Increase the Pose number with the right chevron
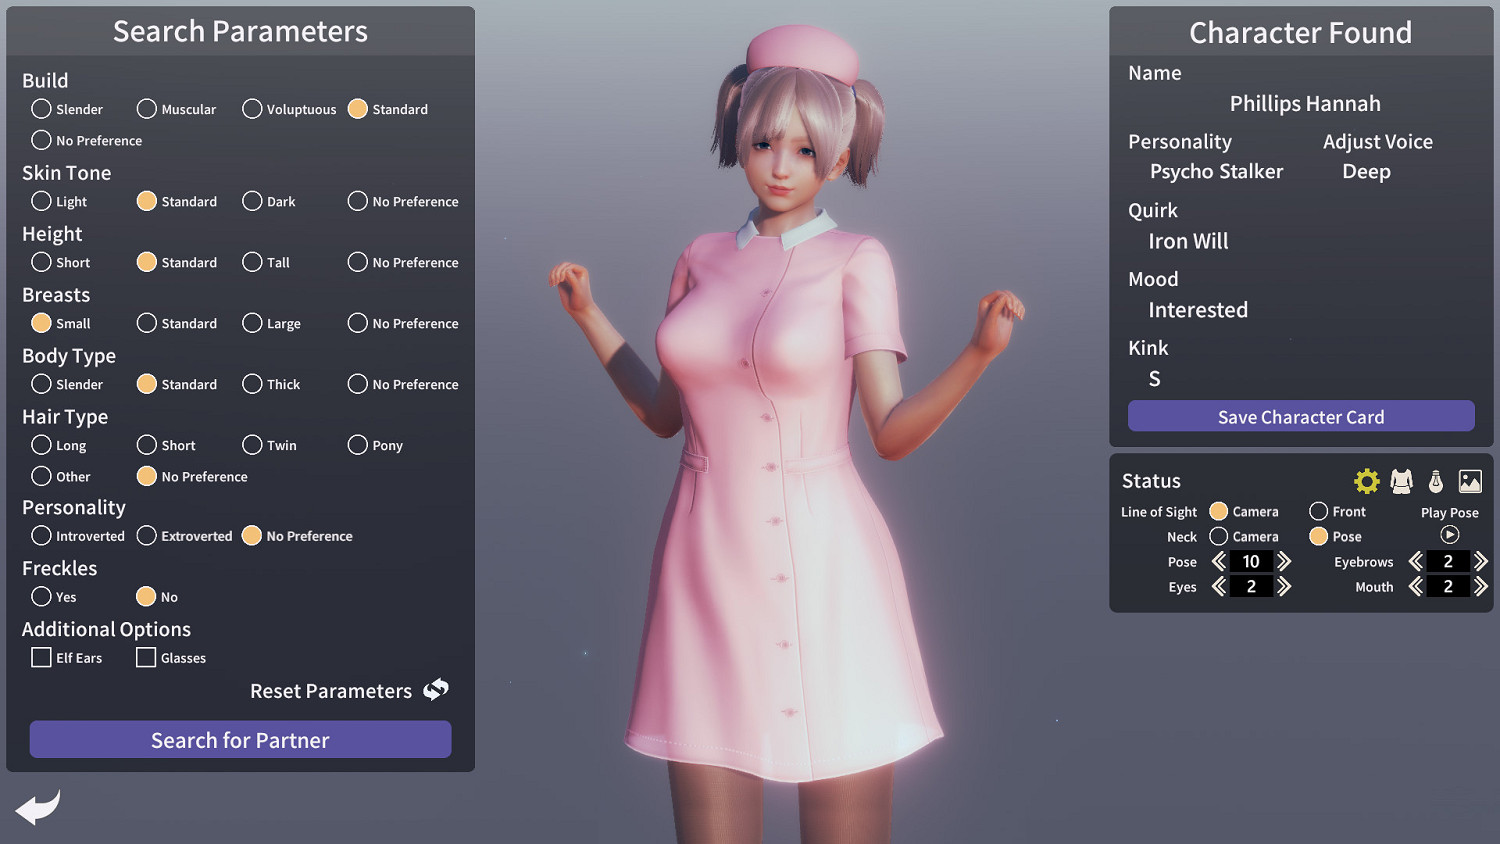1500x844 pixels. tap(1283, 561)
